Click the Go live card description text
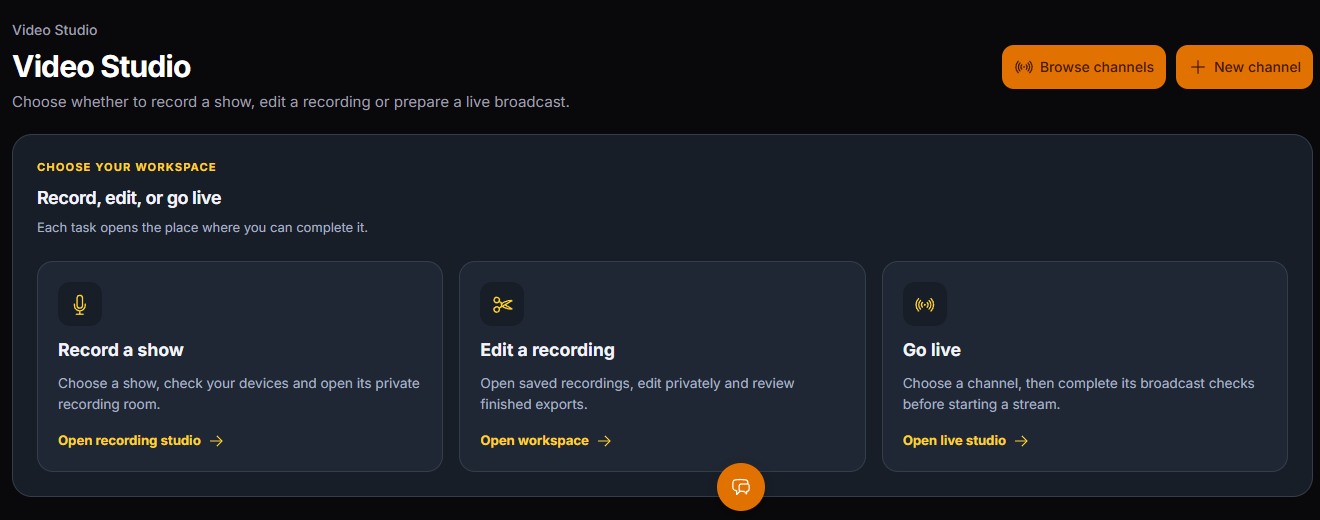 click(1078, 394)
